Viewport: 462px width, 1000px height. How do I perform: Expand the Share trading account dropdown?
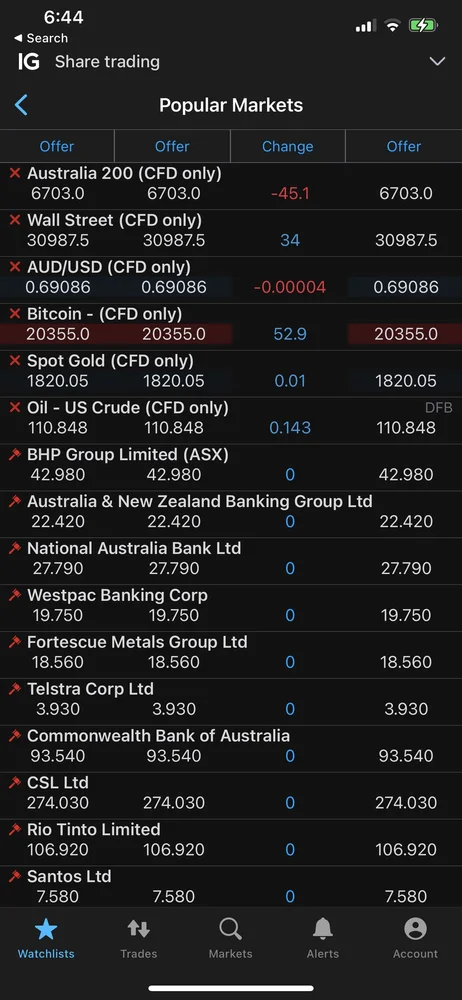(437, 62)
